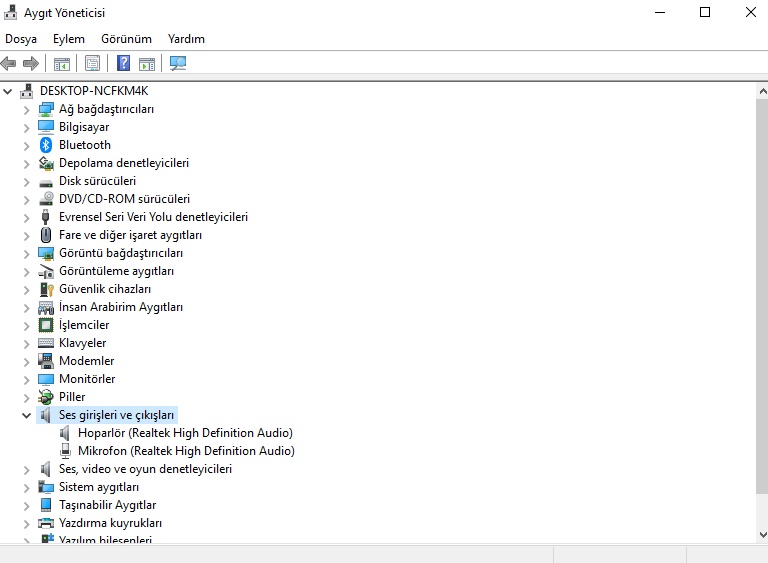Expand the Görüntü bağdaştırıcıları category
This screenshot has height=563, width=768.
[x=27, y=253]
